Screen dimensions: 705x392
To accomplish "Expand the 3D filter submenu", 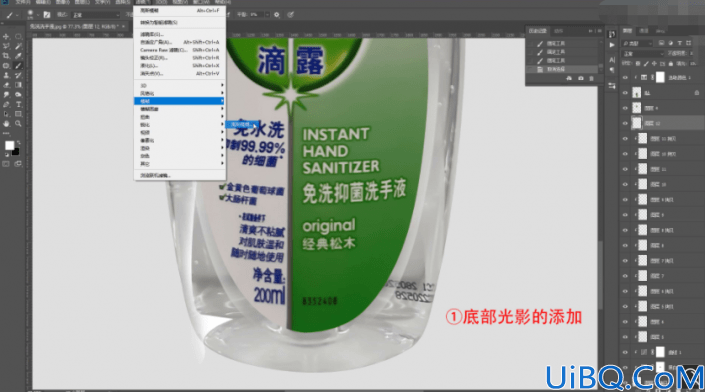I will tap(180, 85).
